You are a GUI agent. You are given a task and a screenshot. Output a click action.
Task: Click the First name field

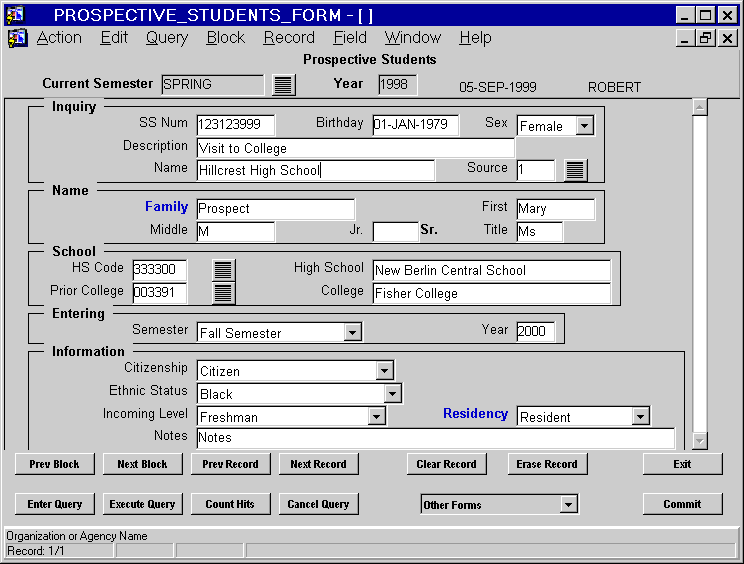[x=556, y=209]
